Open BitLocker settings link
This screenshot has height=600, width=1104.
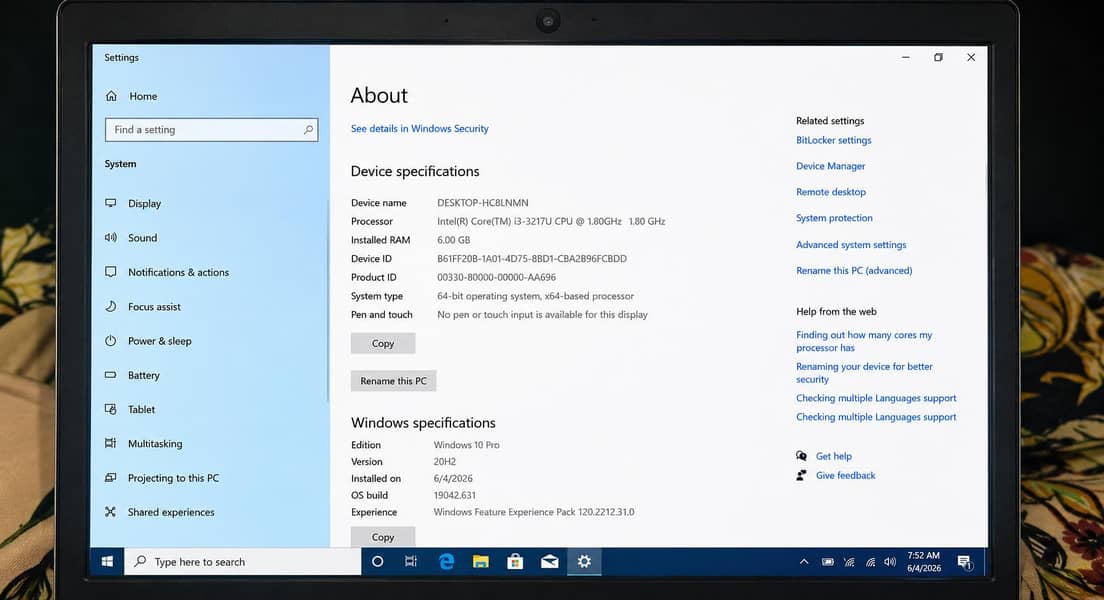point(834,140)
